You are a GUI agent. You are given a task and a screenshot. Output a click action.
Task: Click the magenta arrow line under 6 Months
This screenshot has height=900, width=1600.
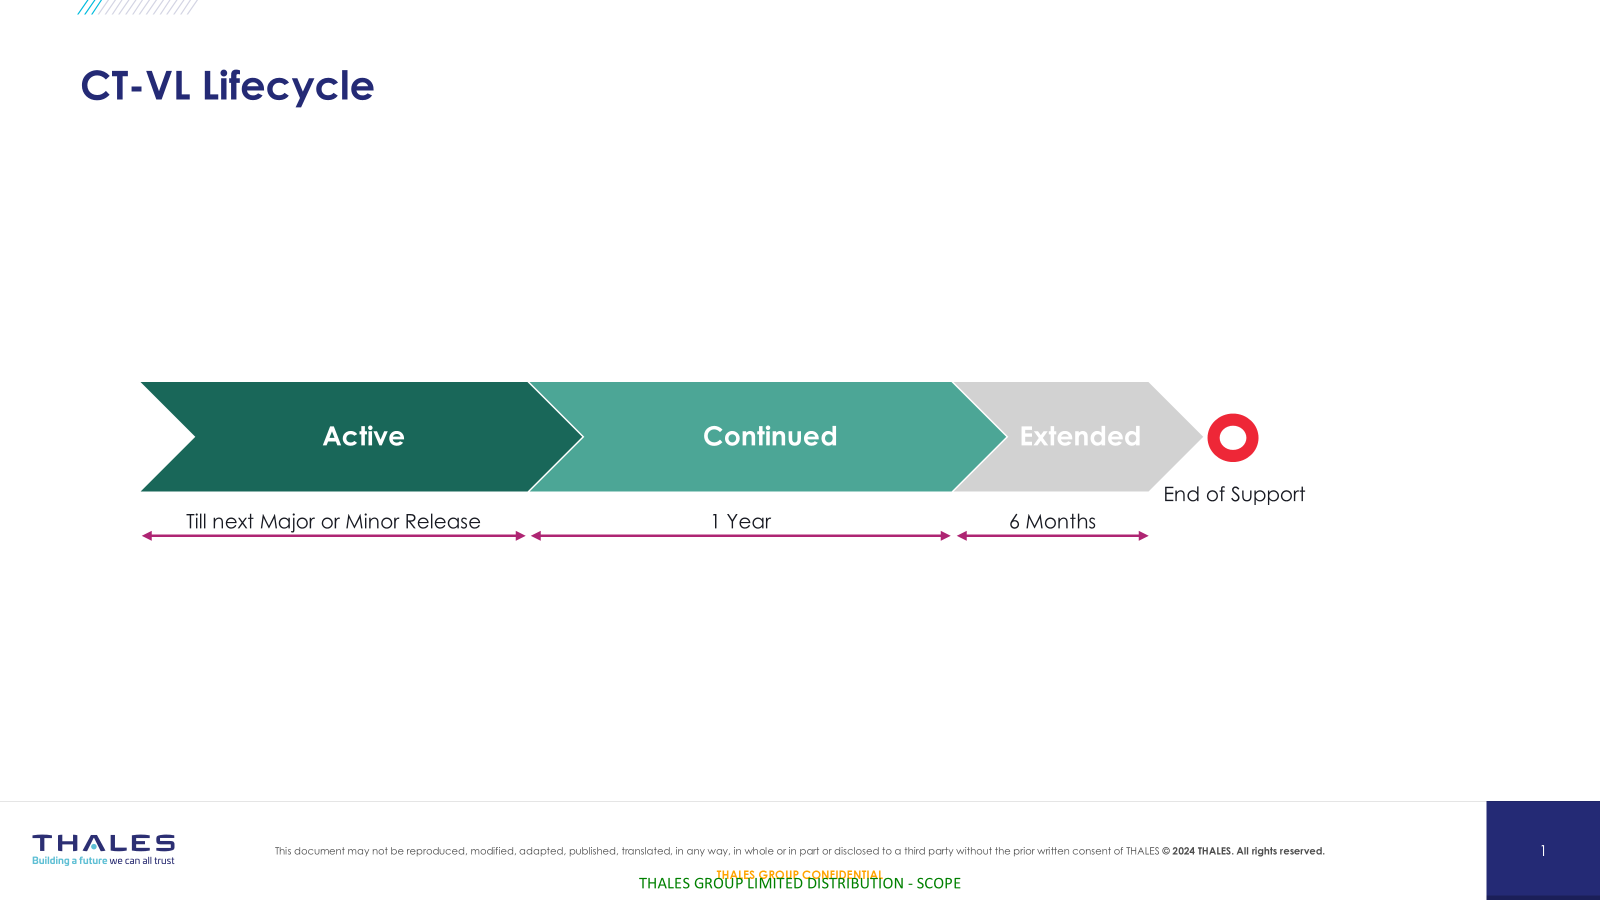pyautogui.click(x=1052, y=536)
